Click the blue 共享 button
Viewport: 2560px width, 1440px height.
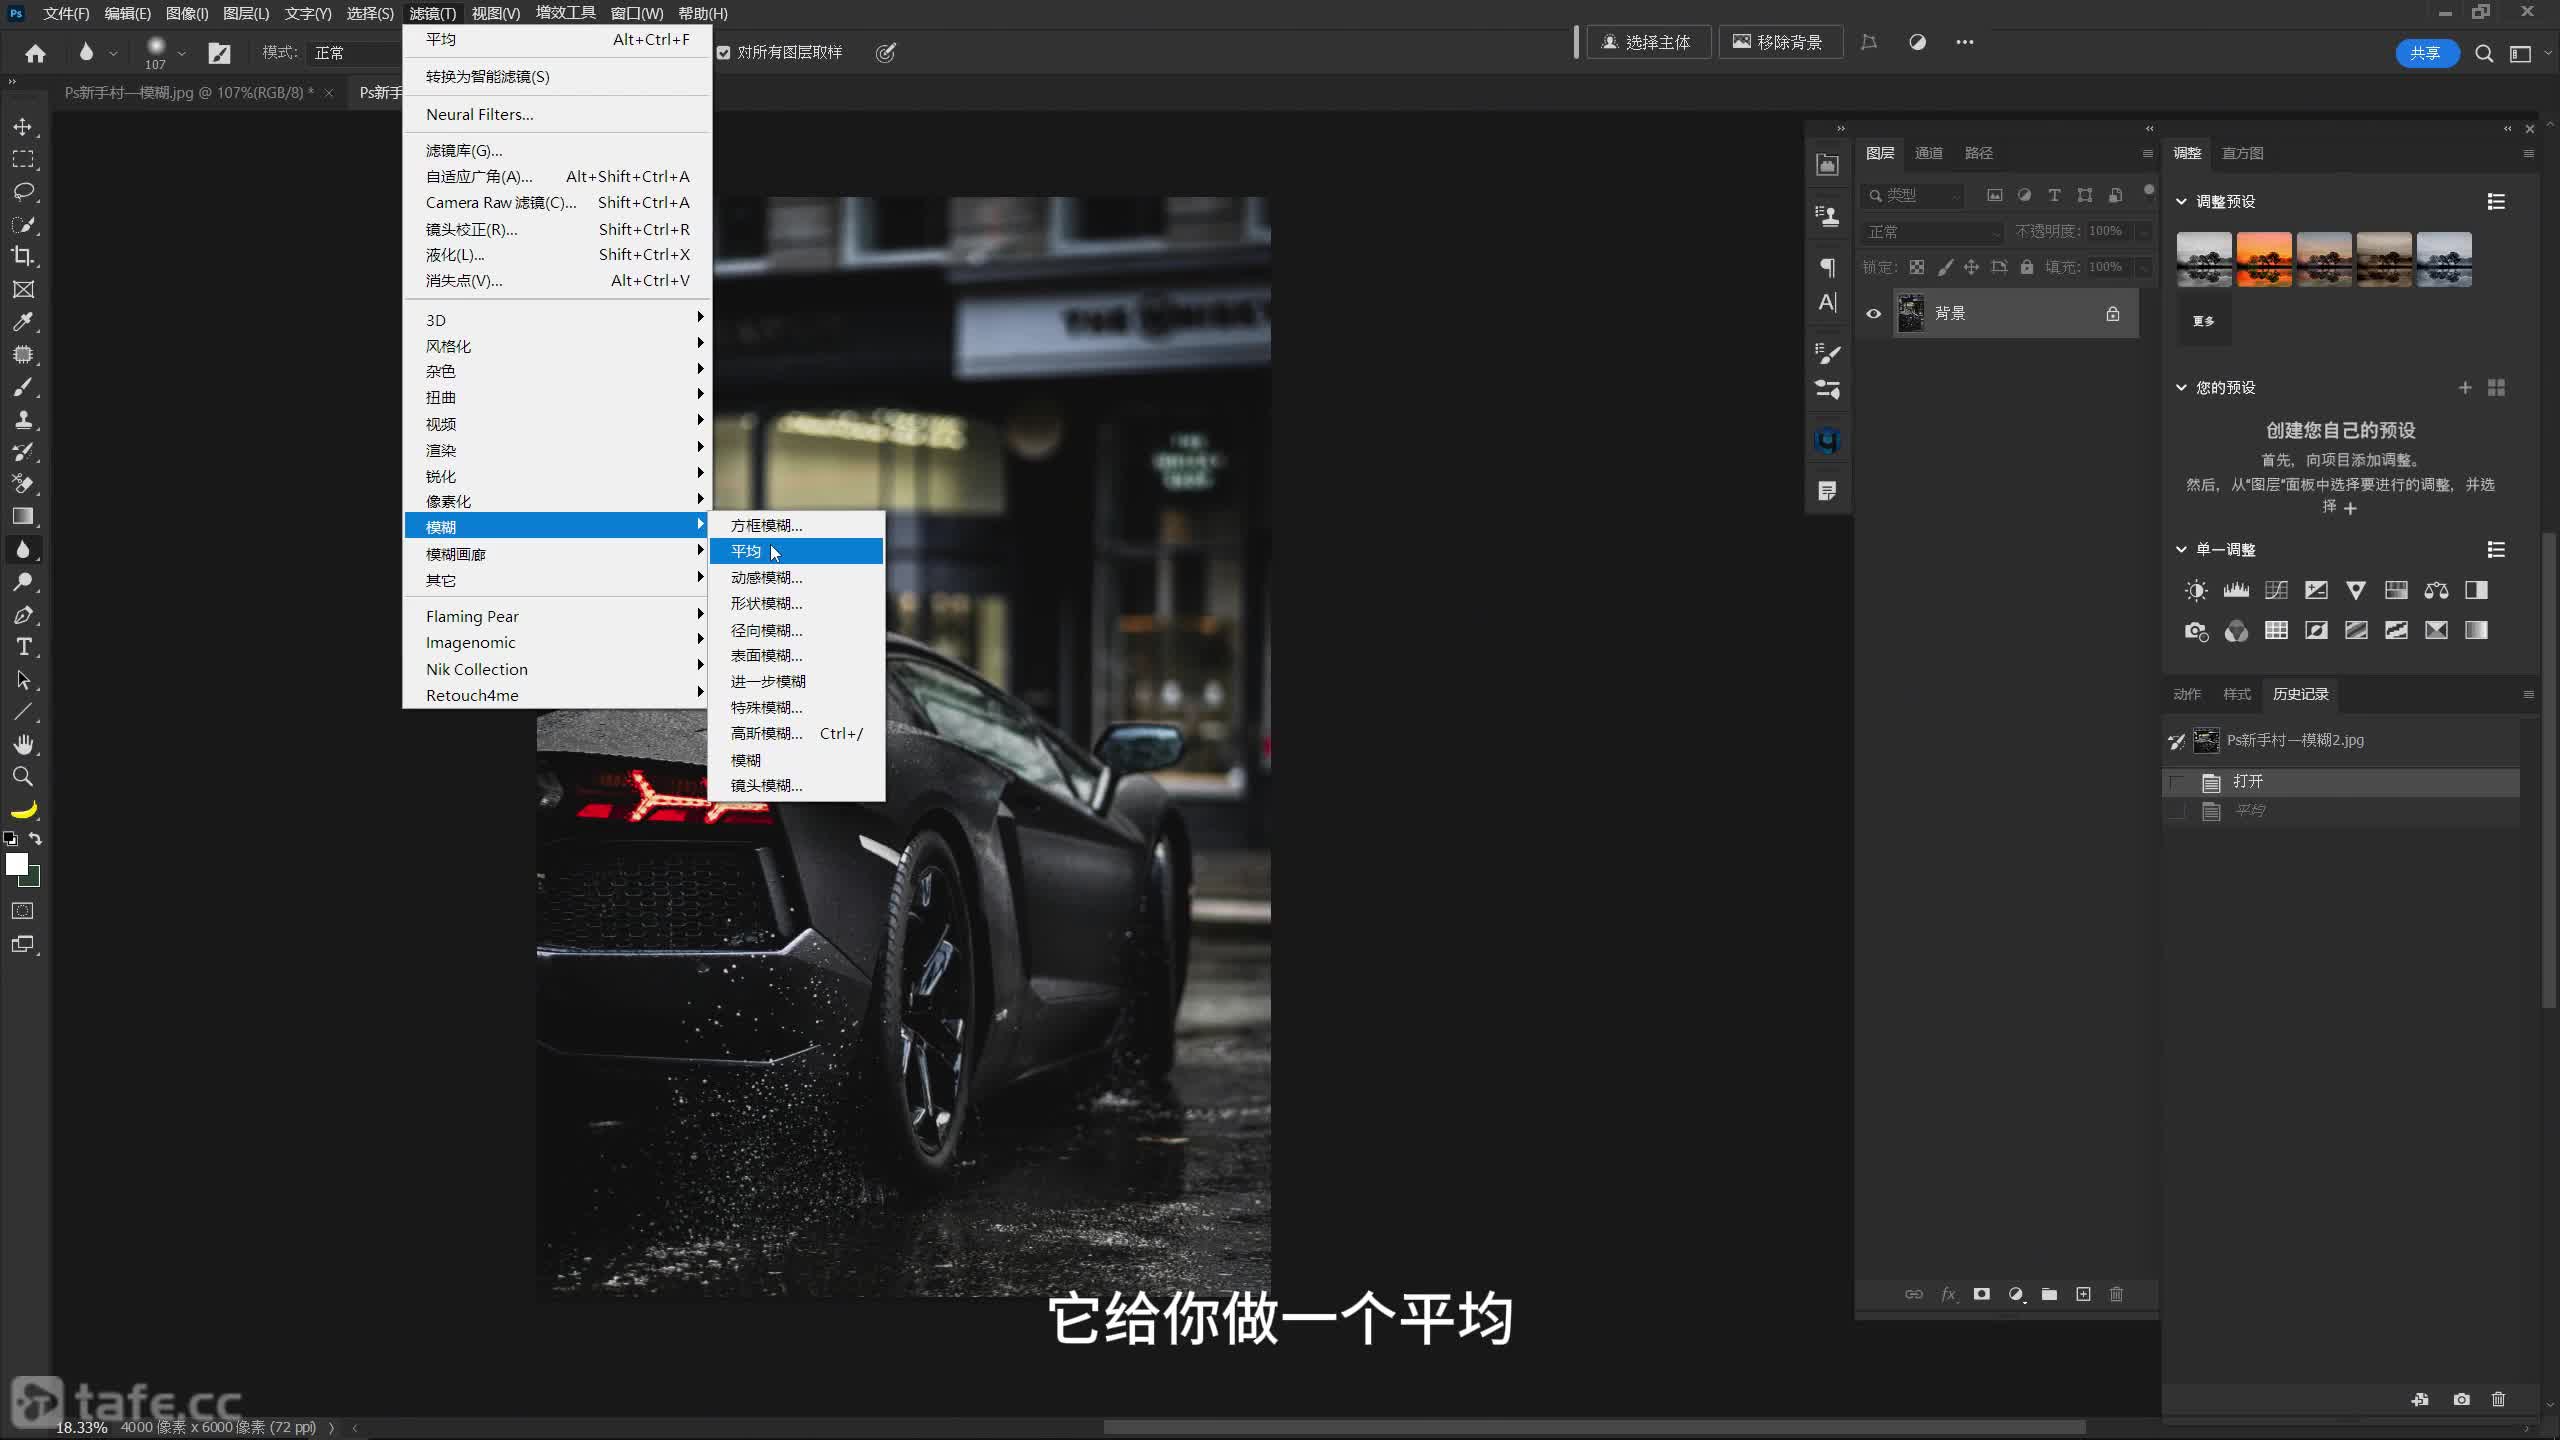(2425, 53)
